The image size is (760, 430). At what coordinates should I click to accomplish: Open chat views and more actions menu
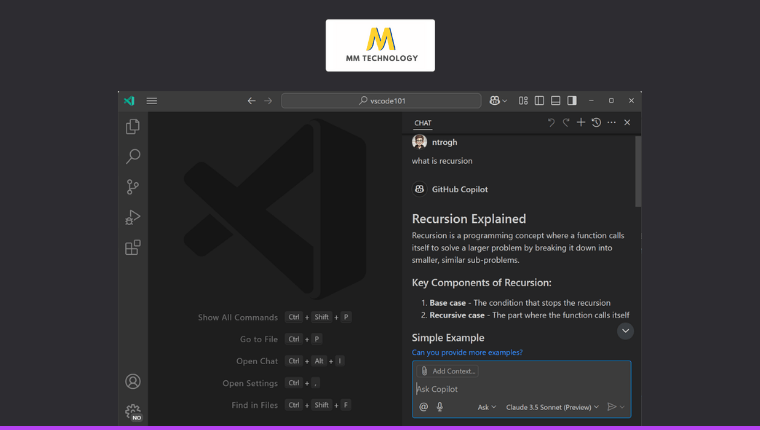612,123
